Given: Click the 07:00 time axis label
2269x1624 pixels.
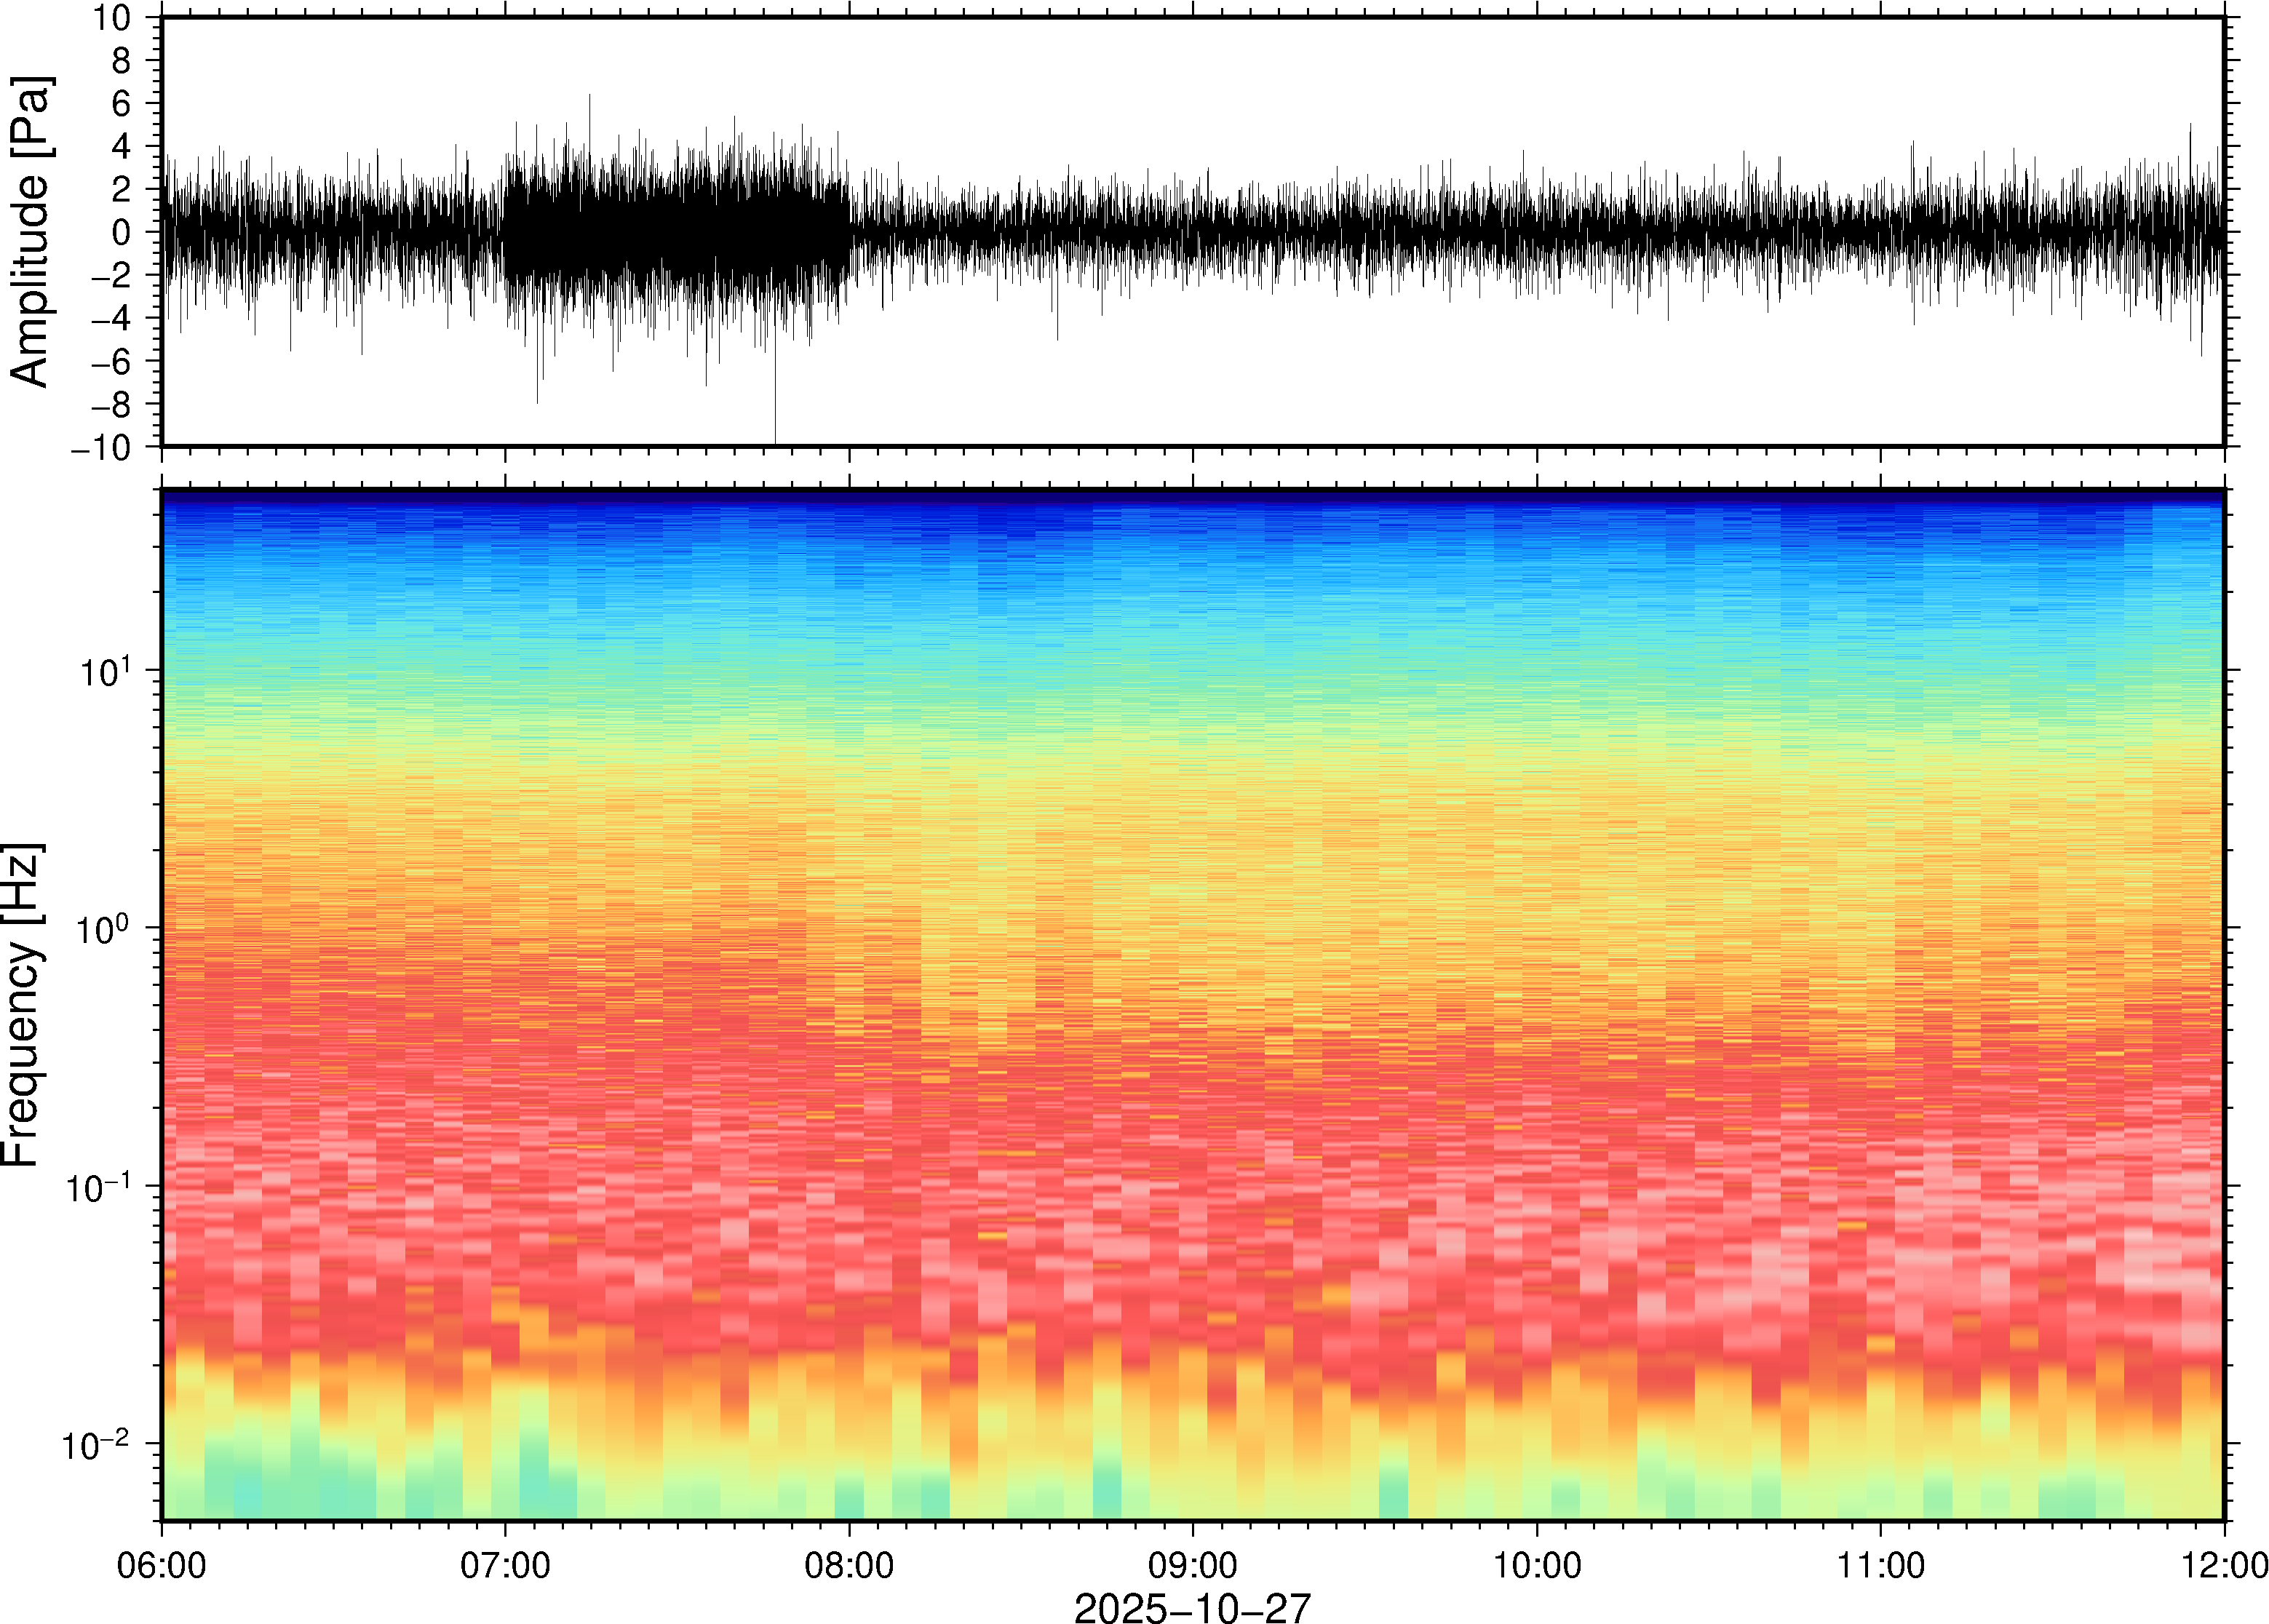Looking at the screenshot, I should coord(505,1565).
